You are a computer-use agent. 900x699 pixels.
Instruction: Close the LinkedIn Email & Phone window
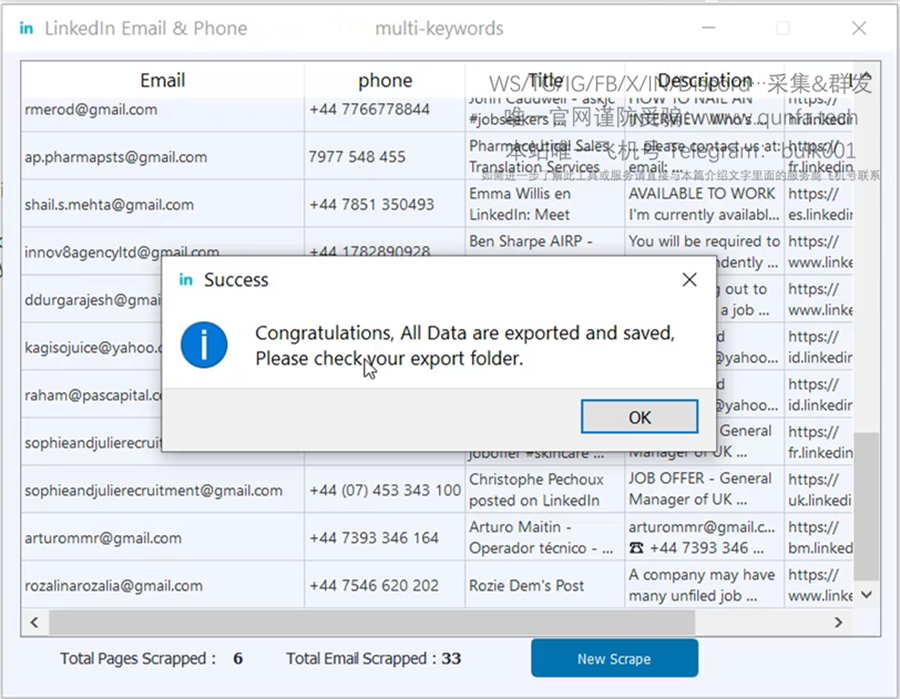click(x=859, y=28)
